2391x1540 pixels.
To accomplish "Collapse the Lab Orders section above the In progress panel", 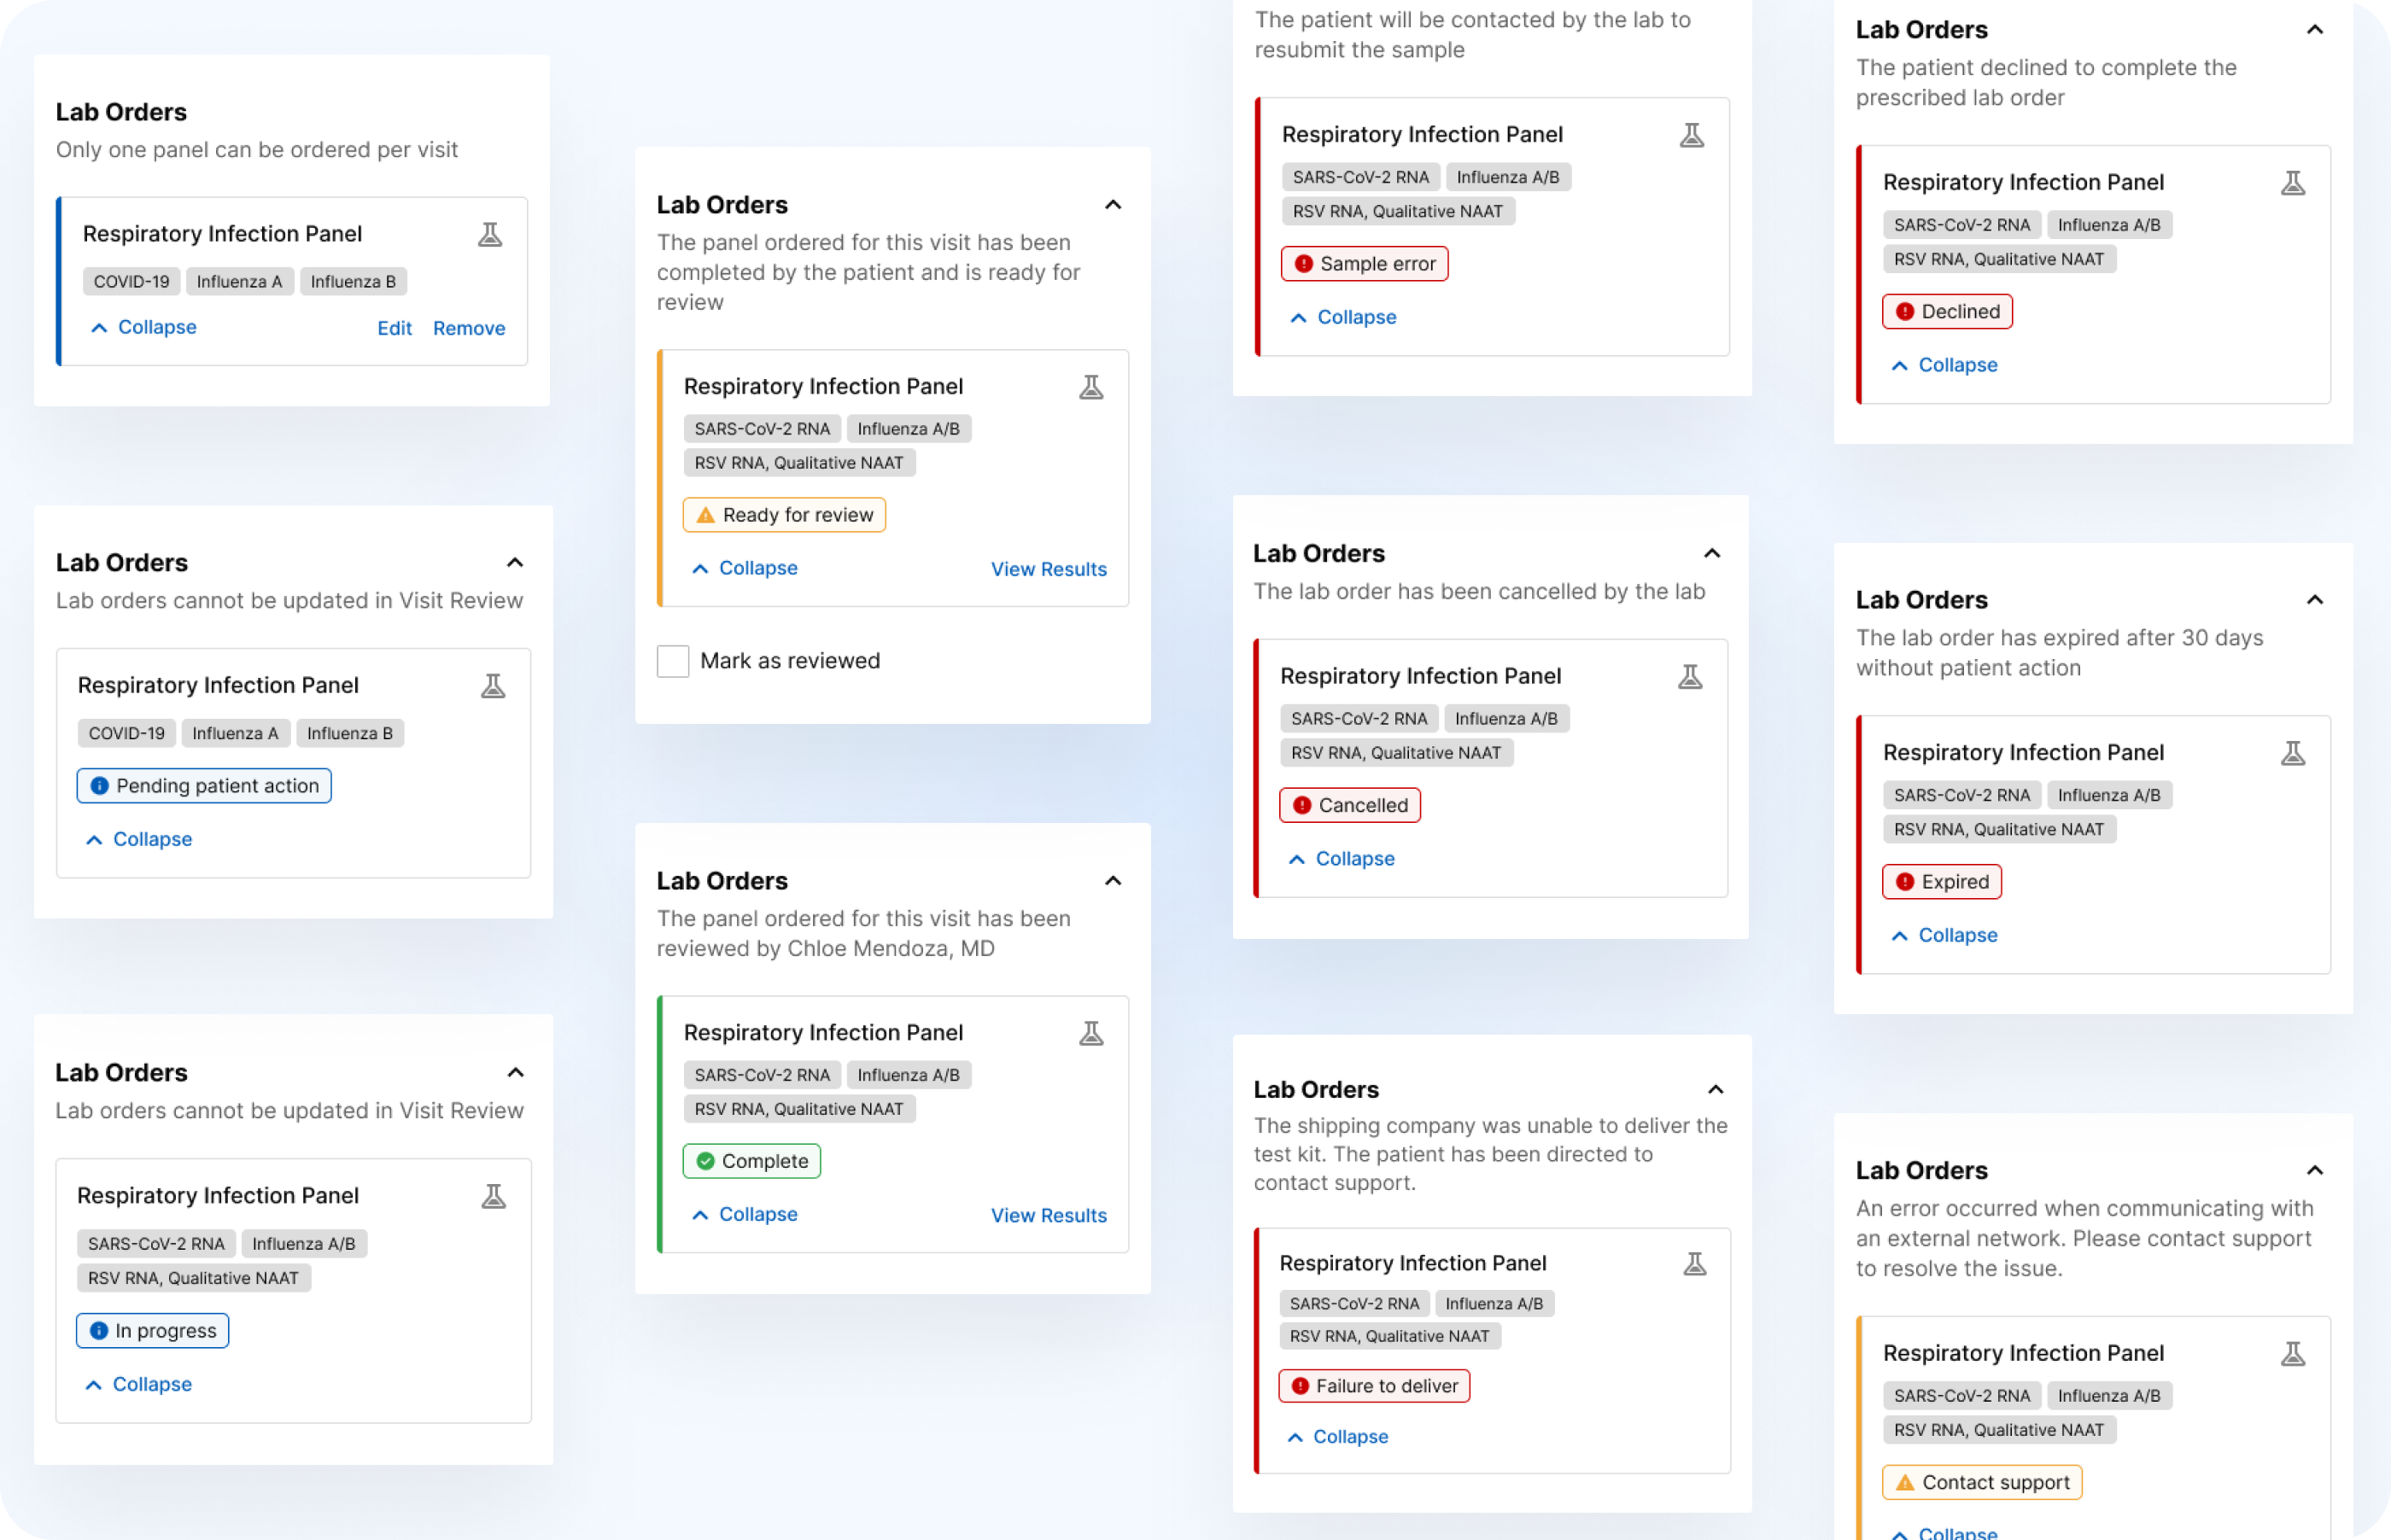I will click(x=515, y=1073).
